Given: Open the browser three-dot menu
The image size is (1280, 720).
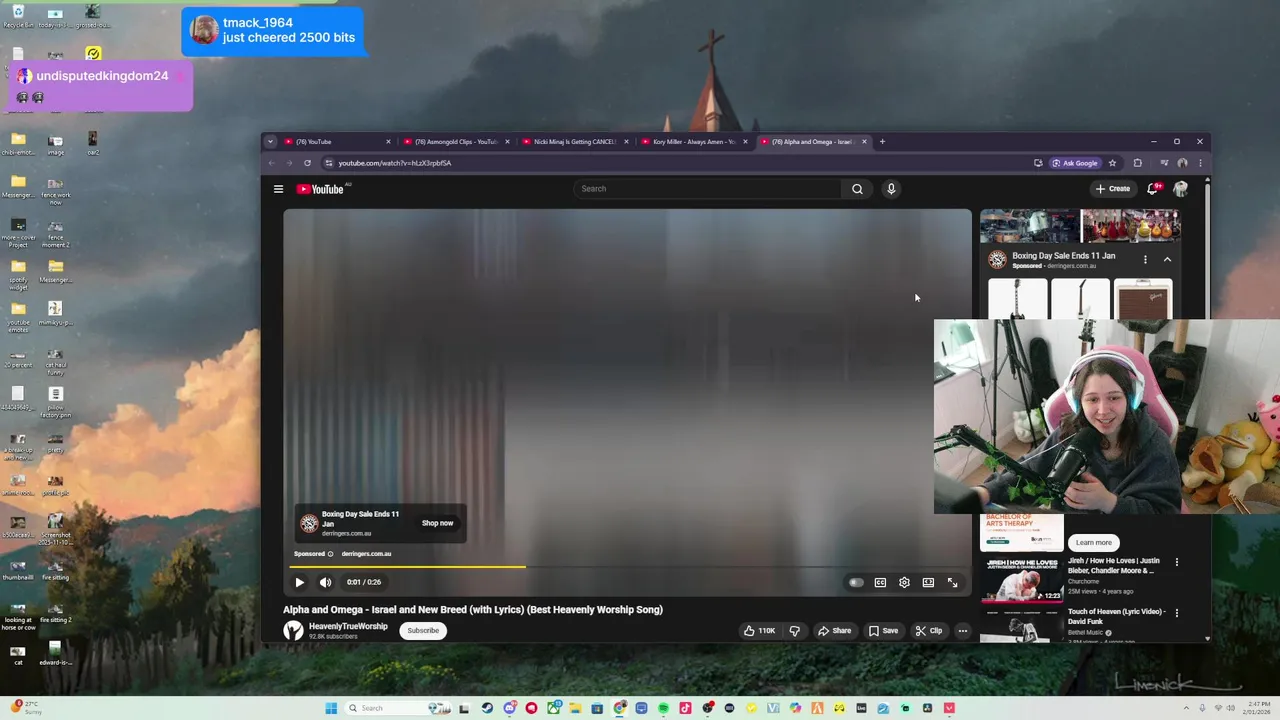Looking at the screenshot, I should coord(1200,163).
